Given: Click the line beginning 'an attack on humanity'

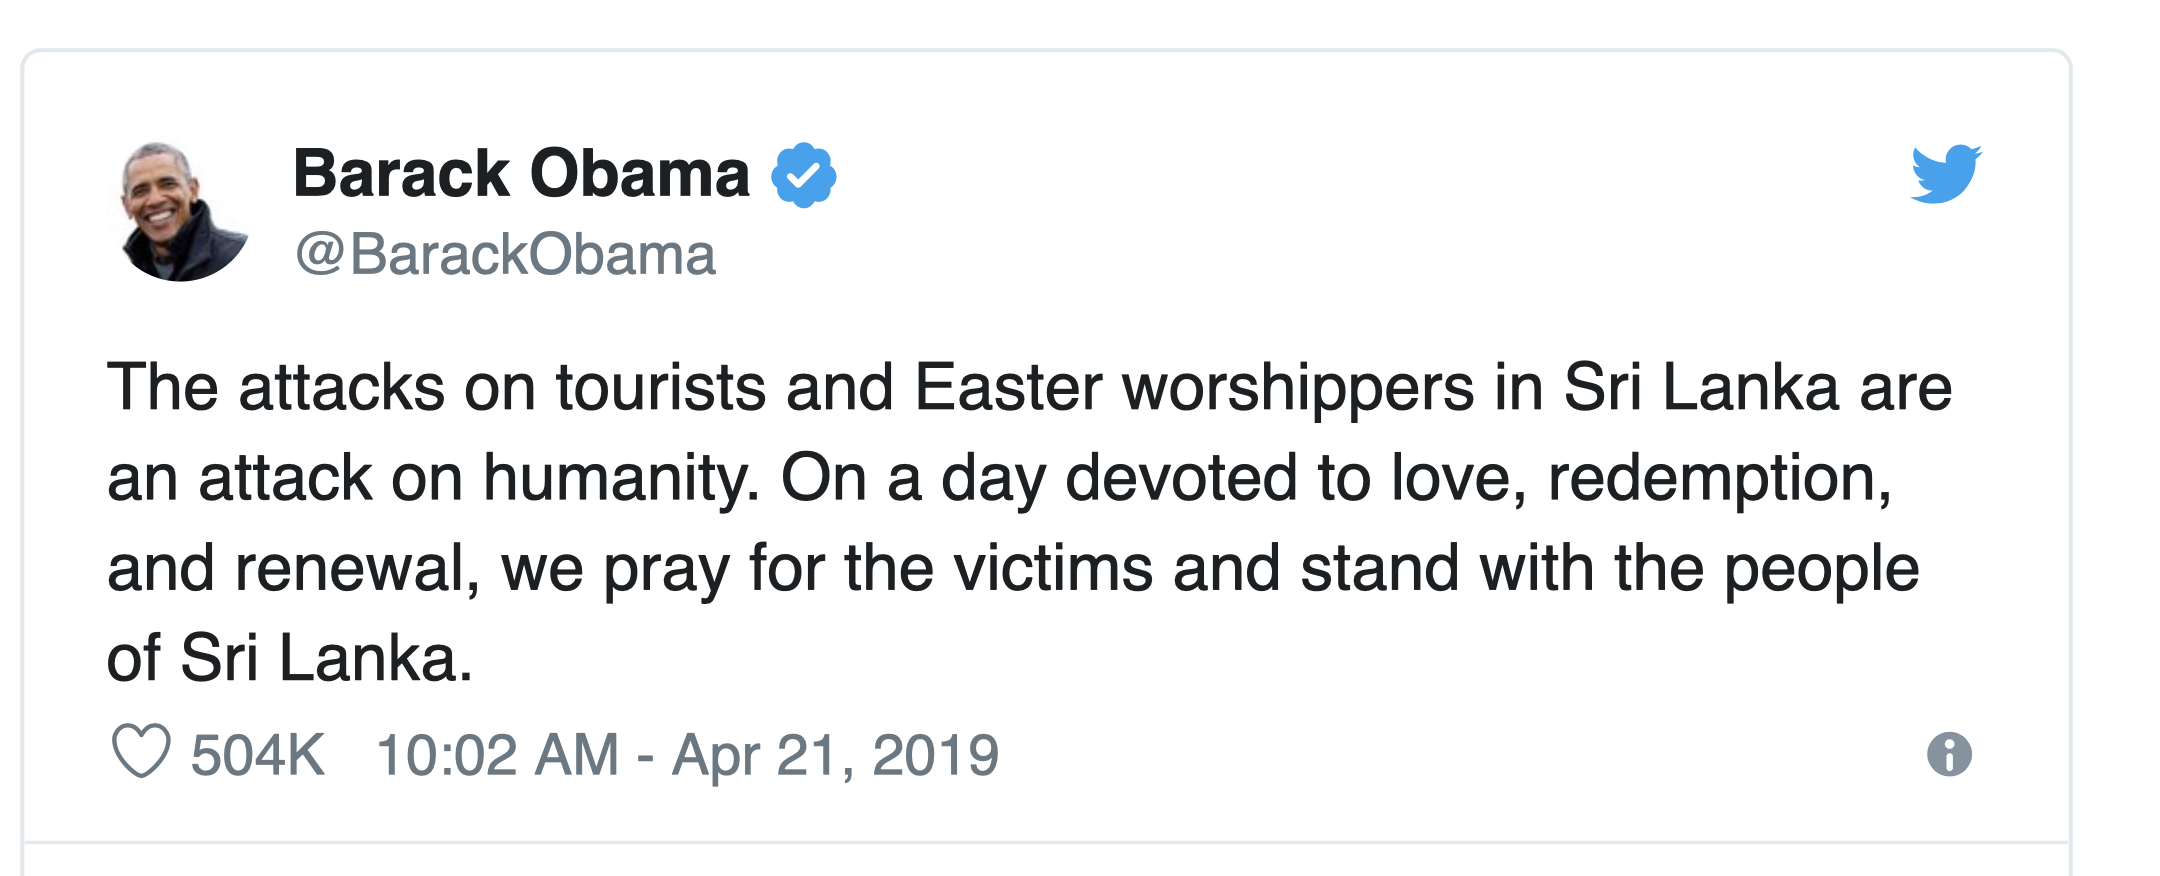Looking at the screenshot, I should click(1000, 478).
